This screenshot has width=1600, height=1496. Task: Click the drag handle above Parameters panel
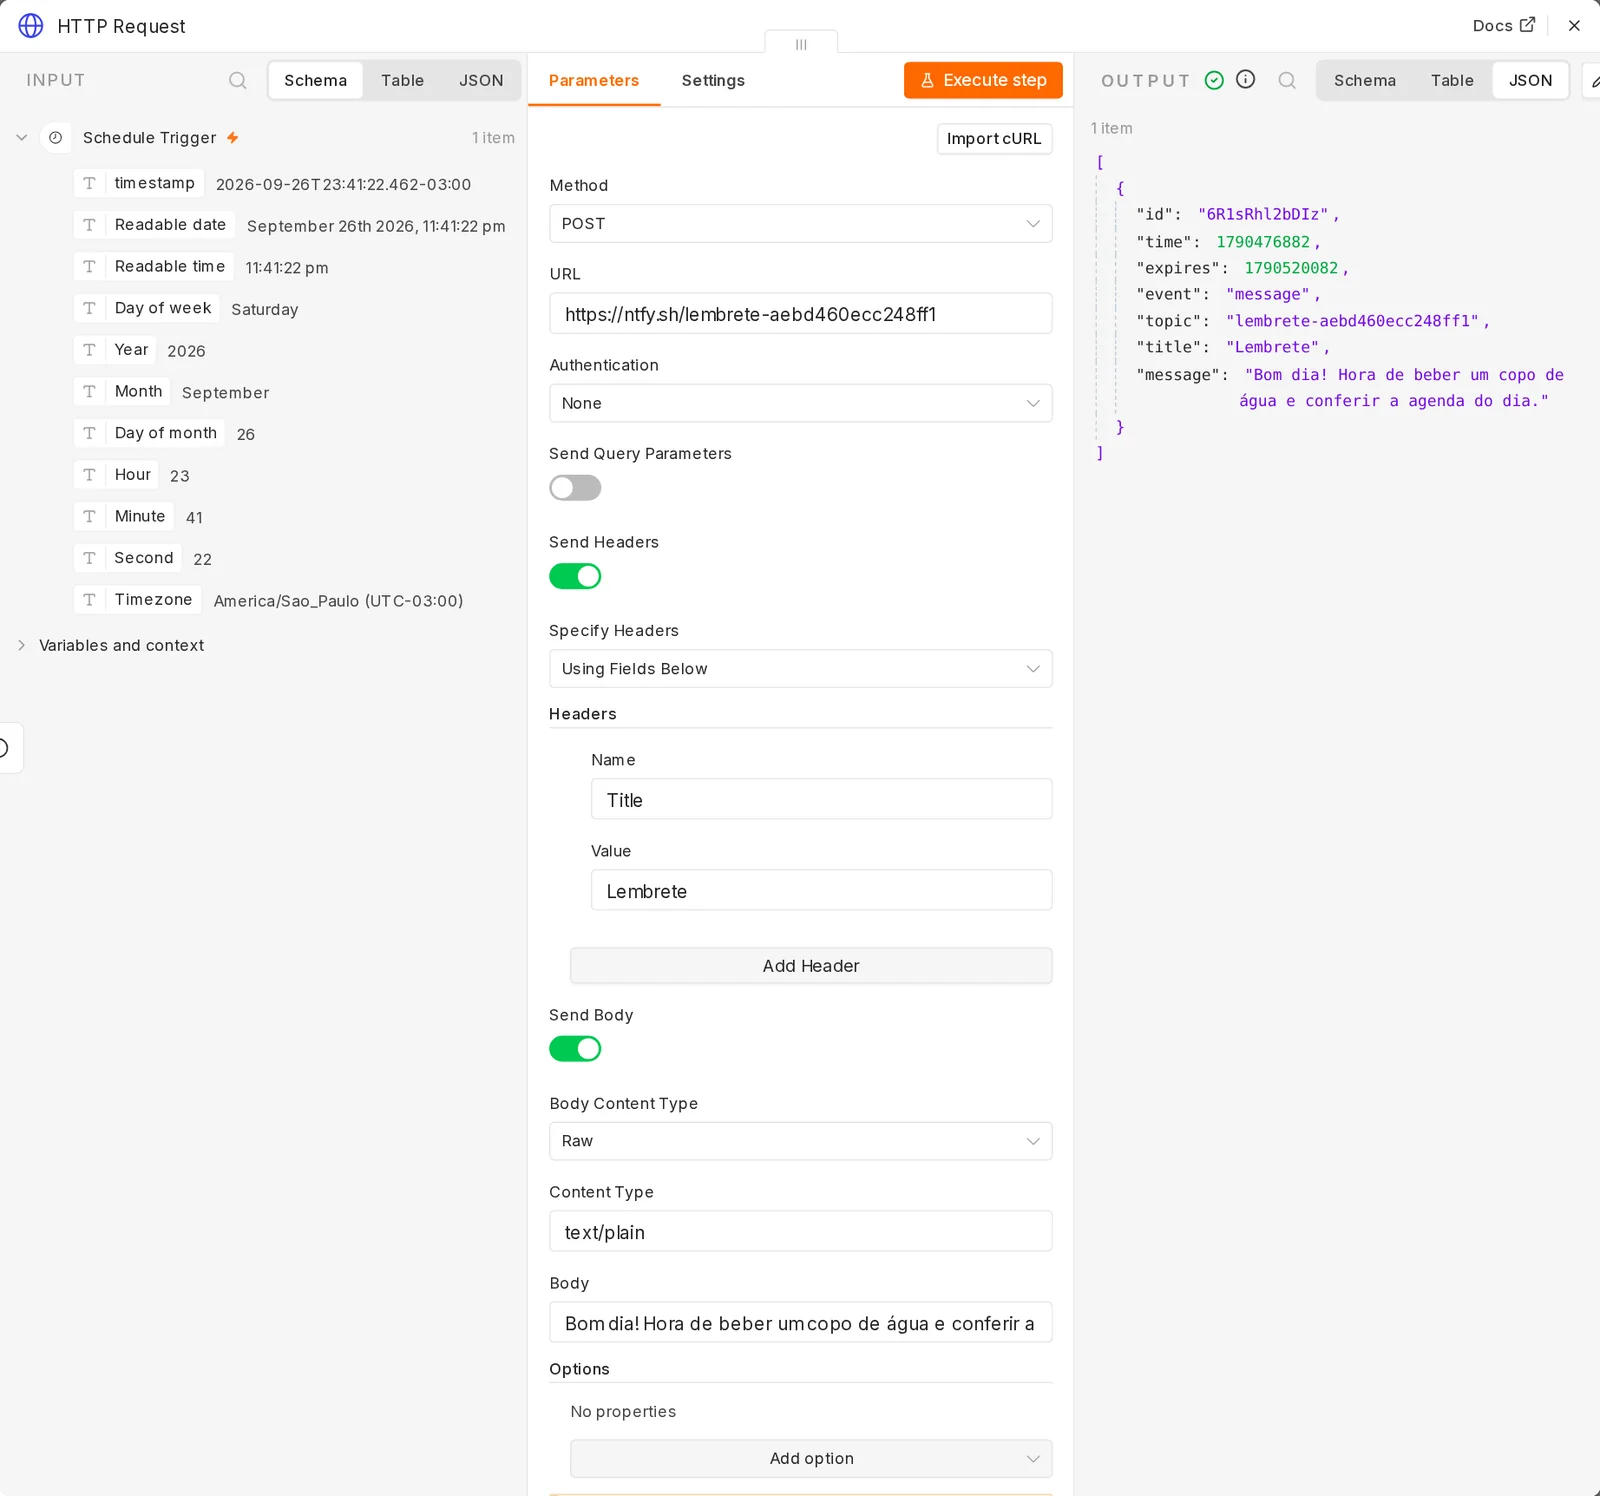801,44
